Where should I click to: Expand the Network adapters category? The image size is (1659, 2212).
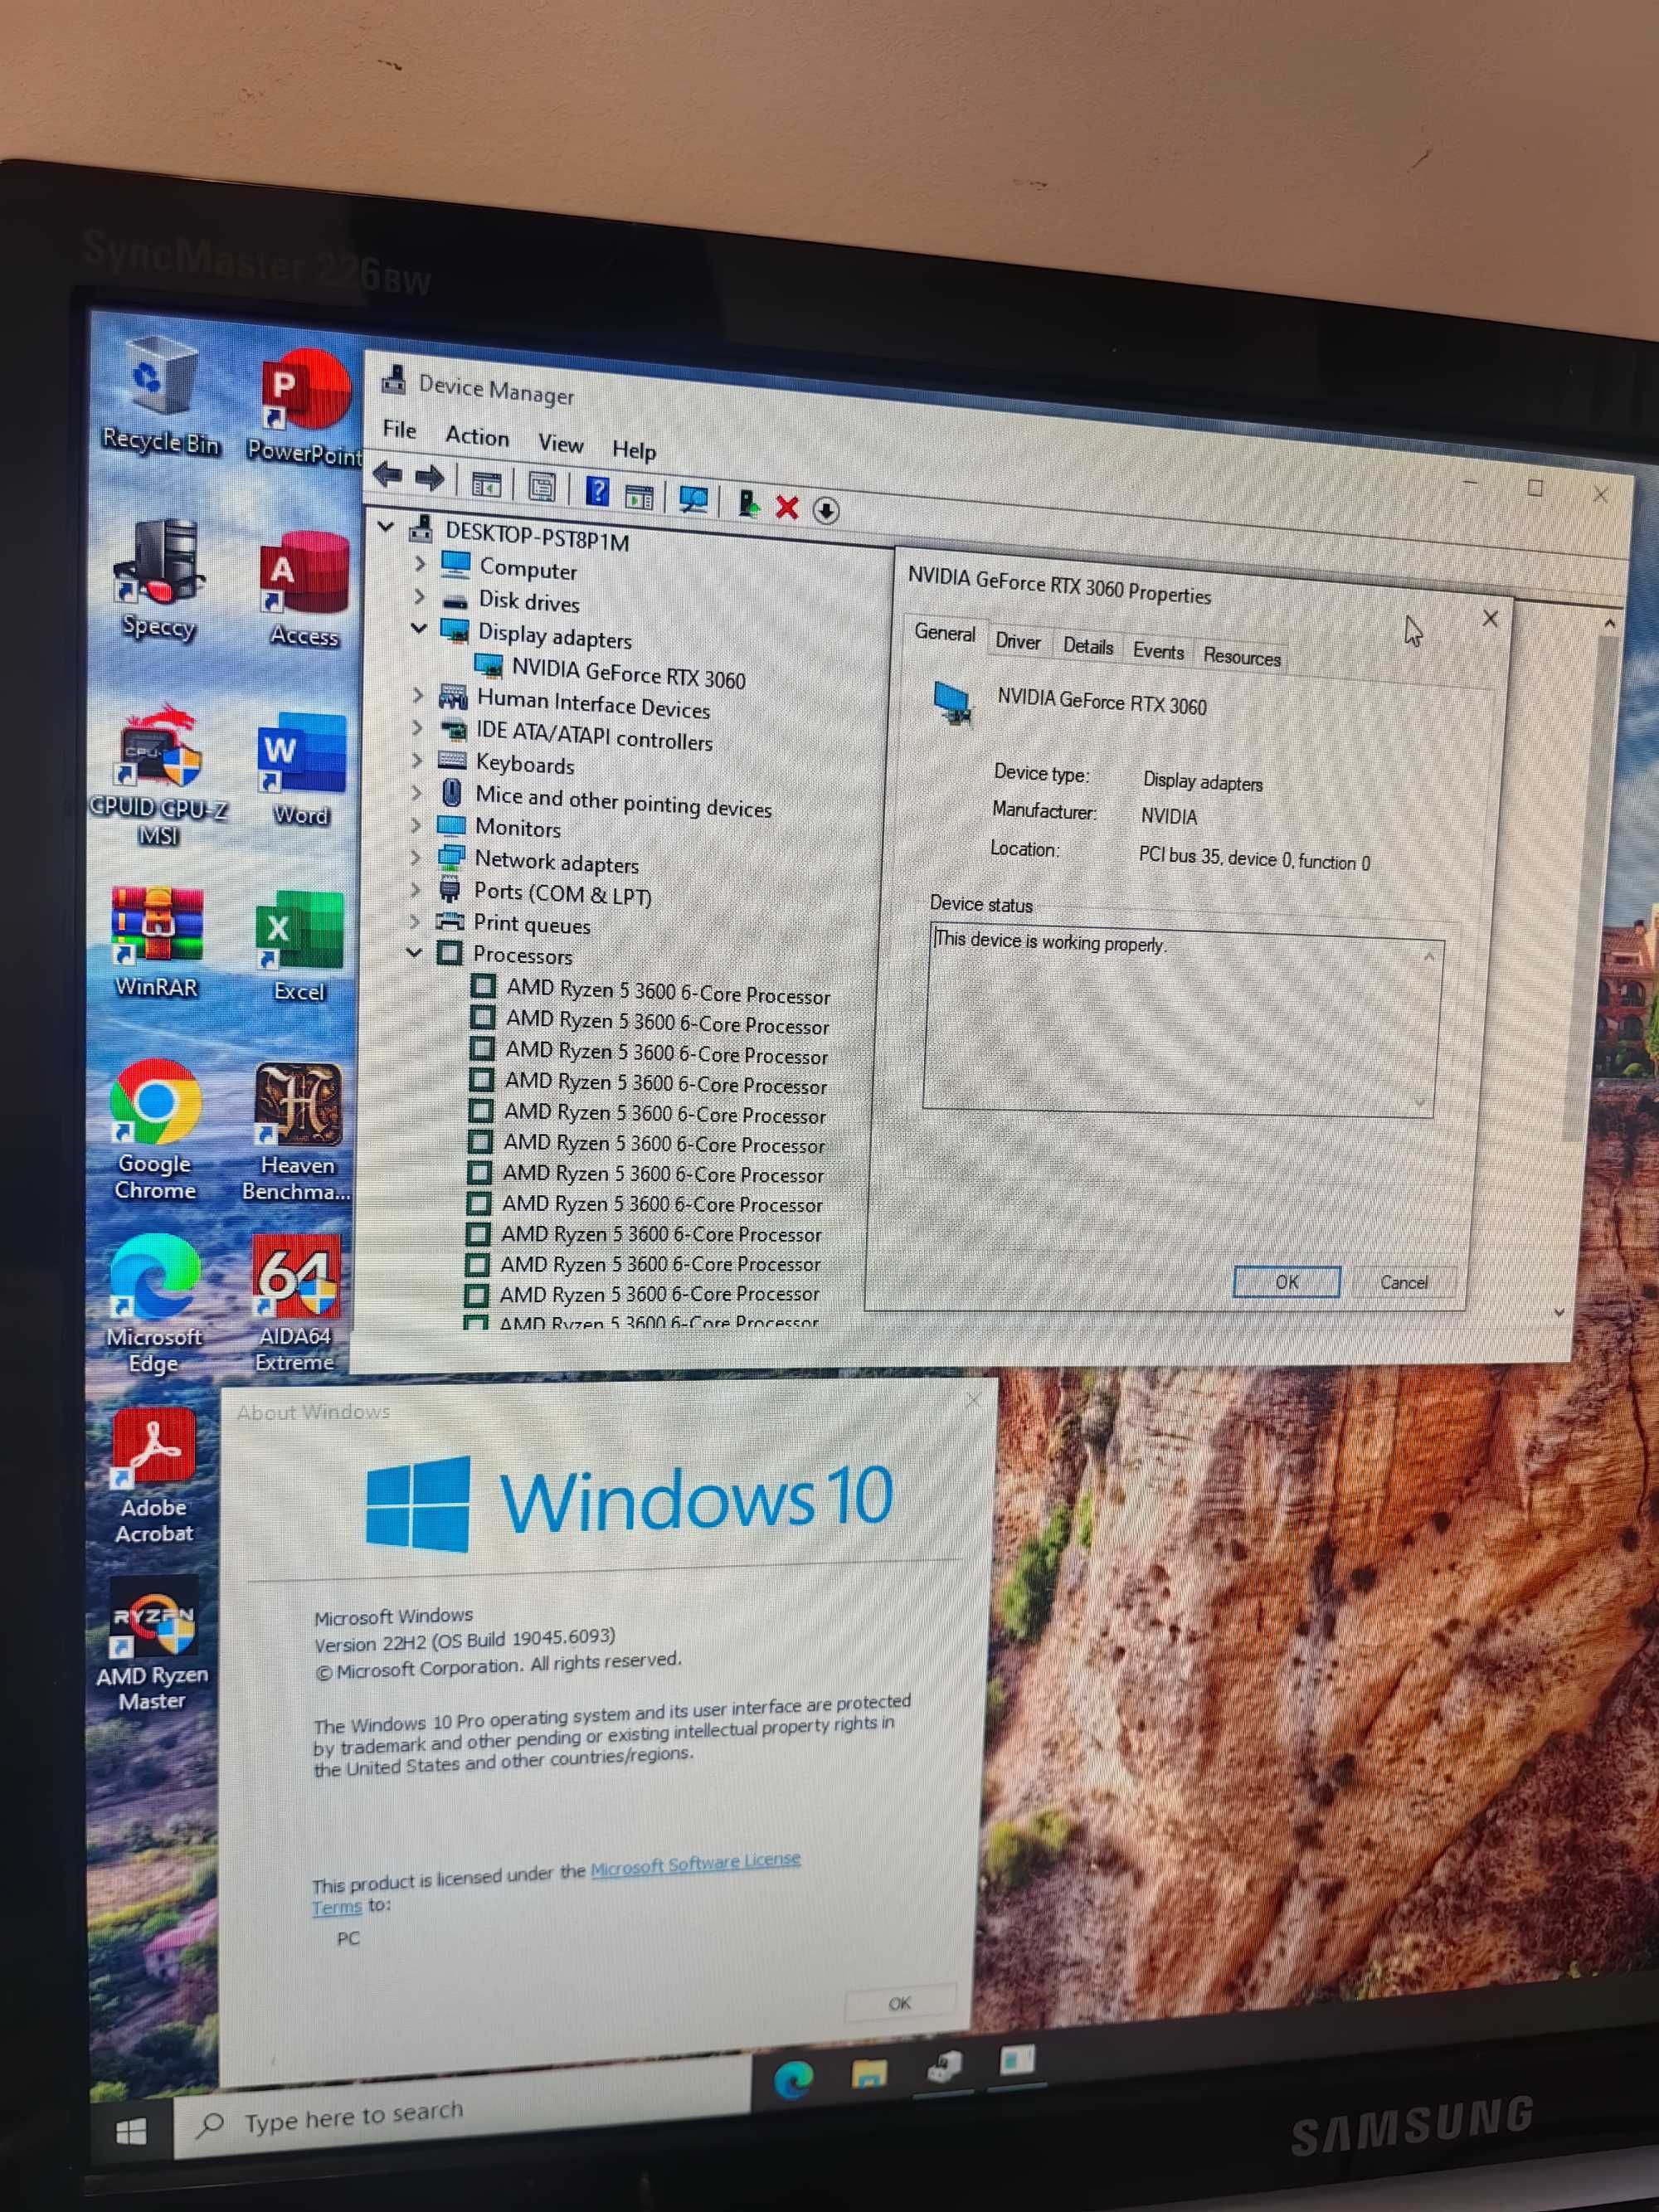coord(416,857)
